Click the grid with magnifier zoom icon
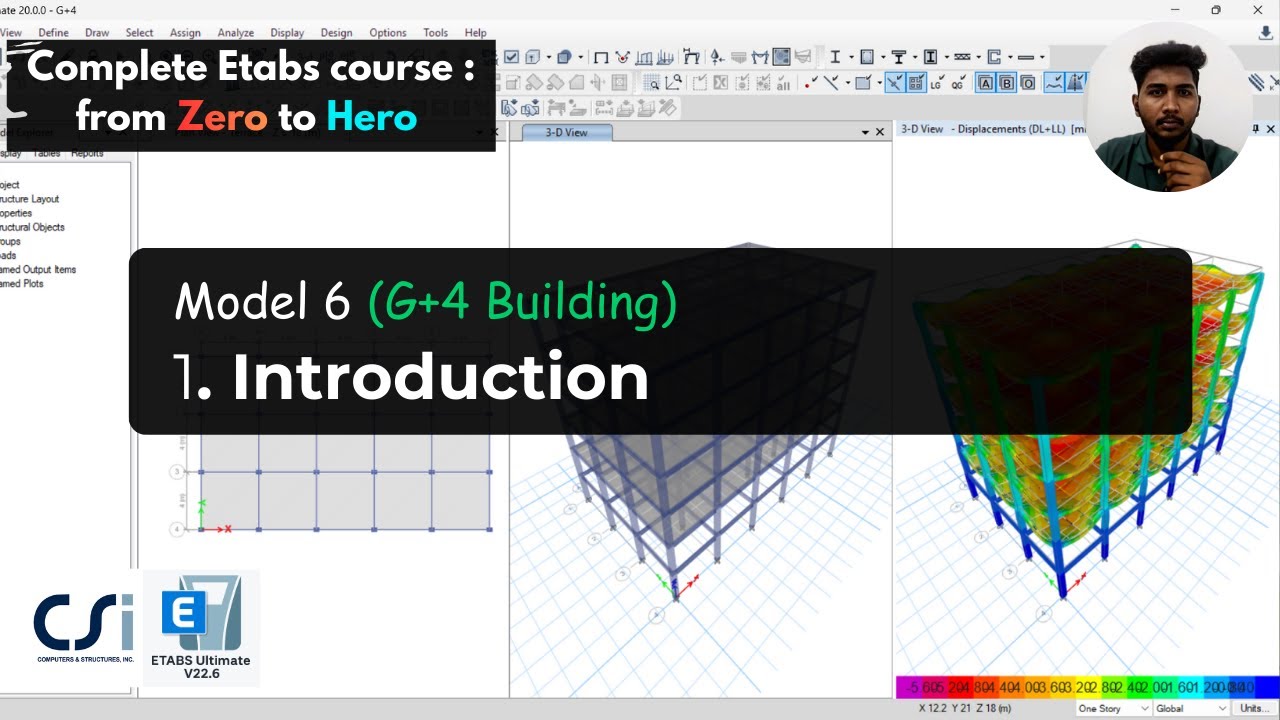1280x720 pixels. (x=651, y=83)
